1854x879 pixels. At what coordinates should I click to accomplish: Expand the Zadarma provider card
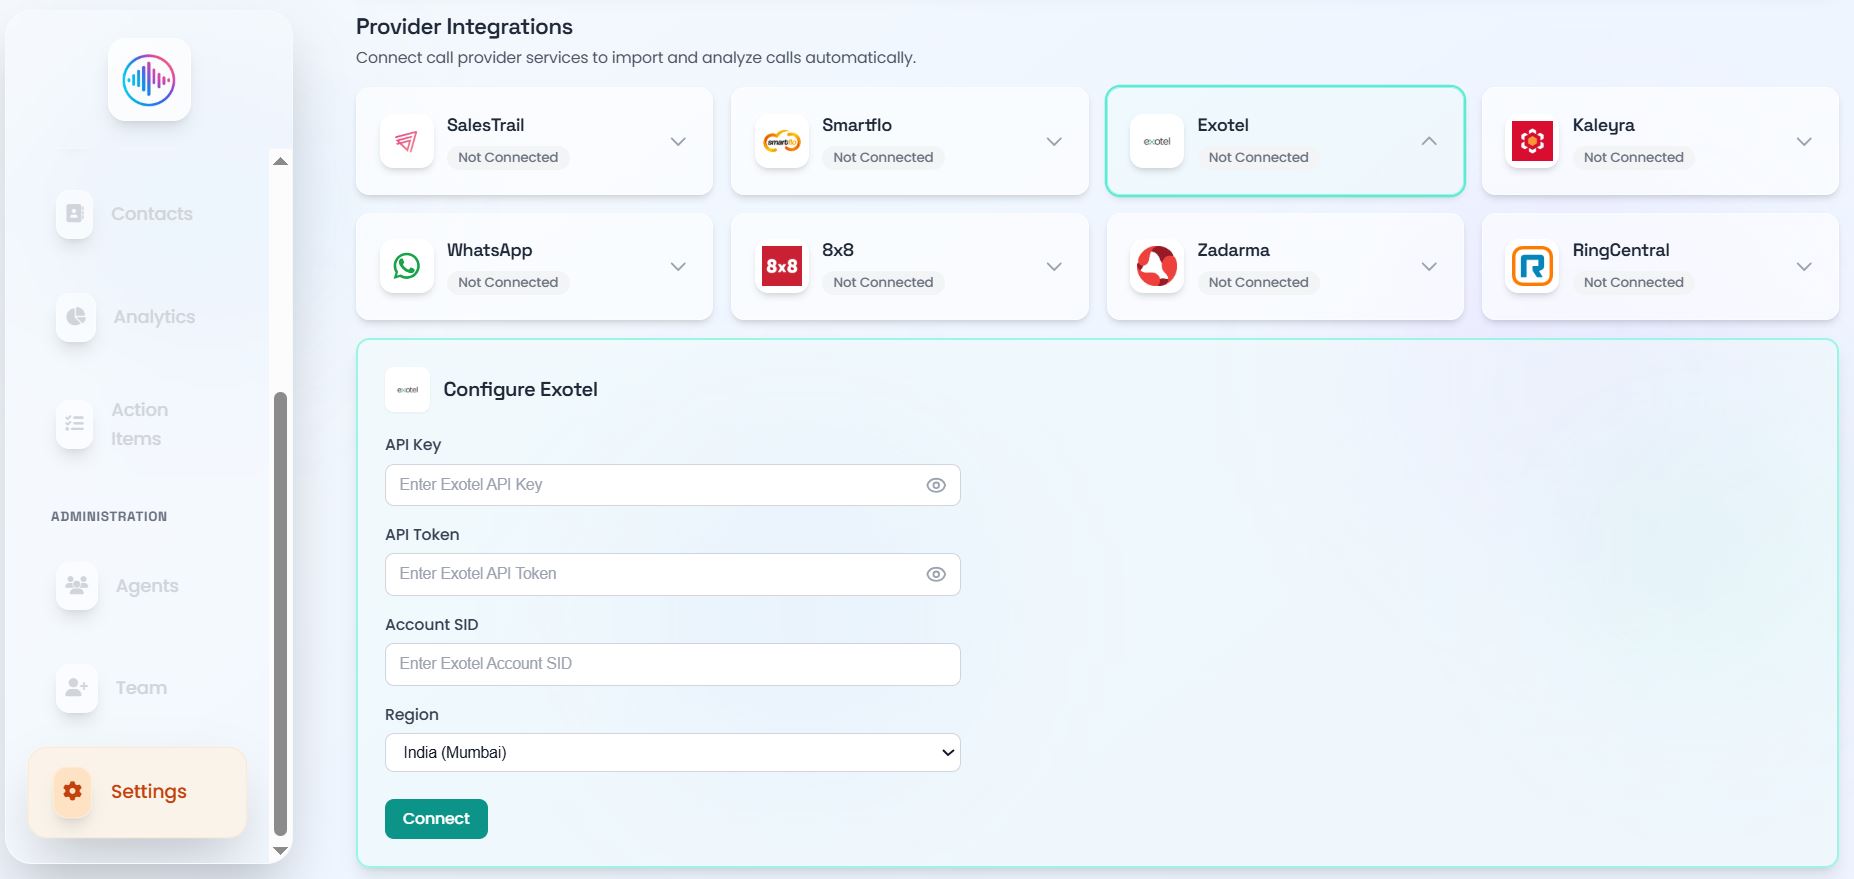pos(1429,266)
